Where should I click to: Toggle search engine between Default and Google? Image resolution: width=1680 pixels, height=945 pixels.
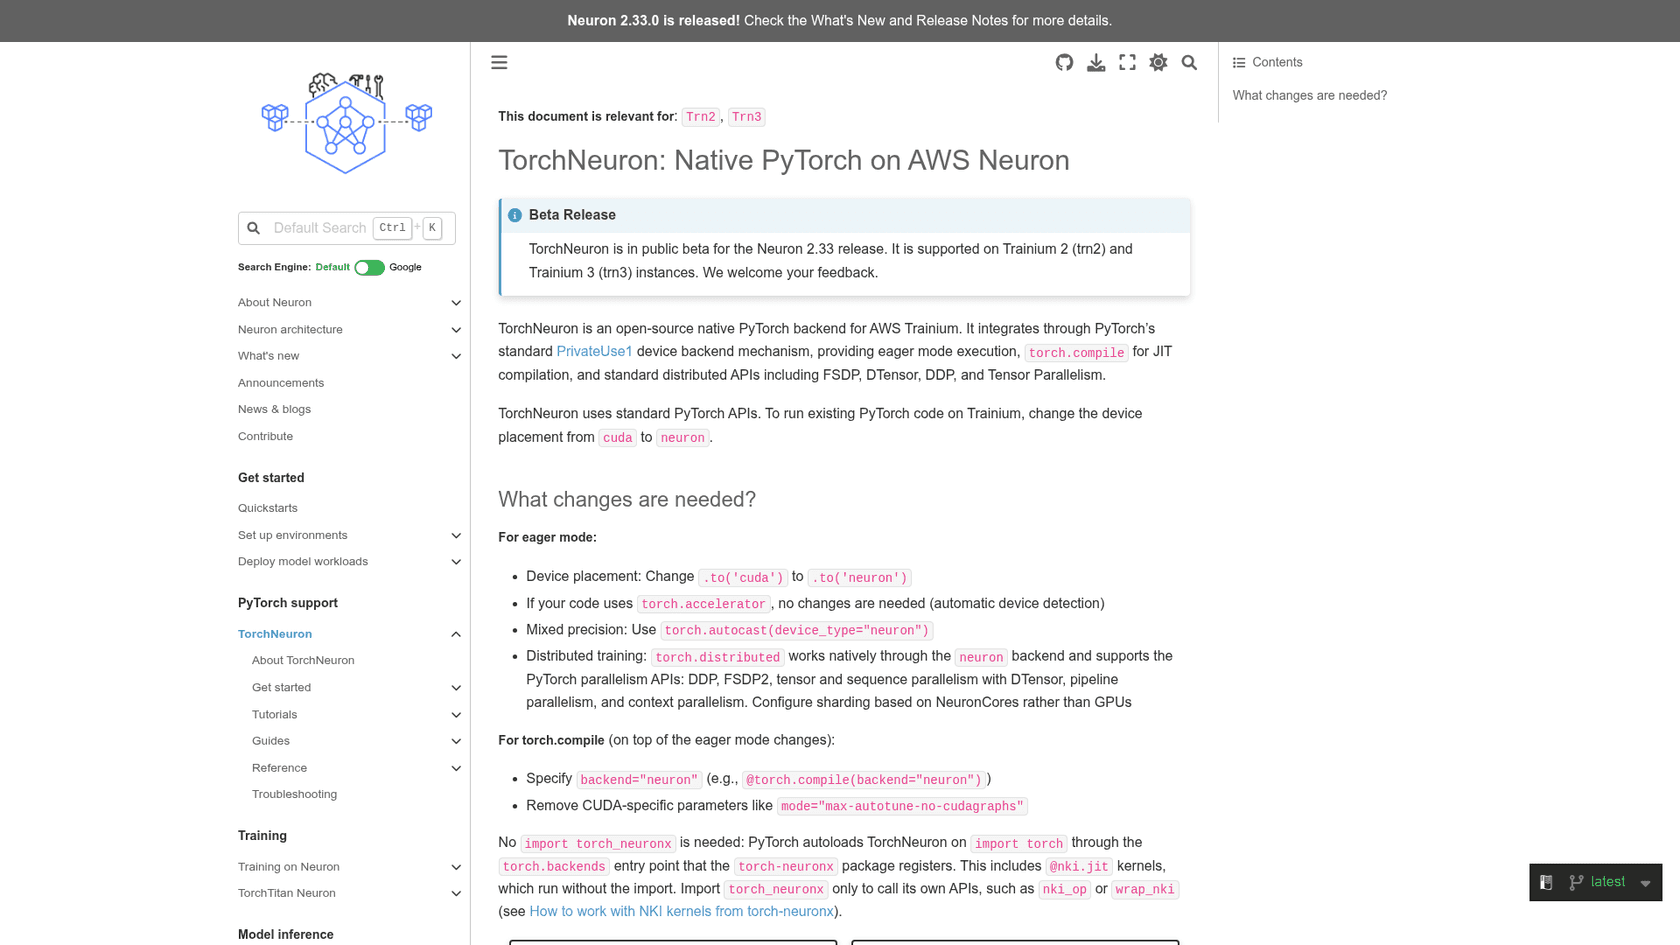coord(369,267)
